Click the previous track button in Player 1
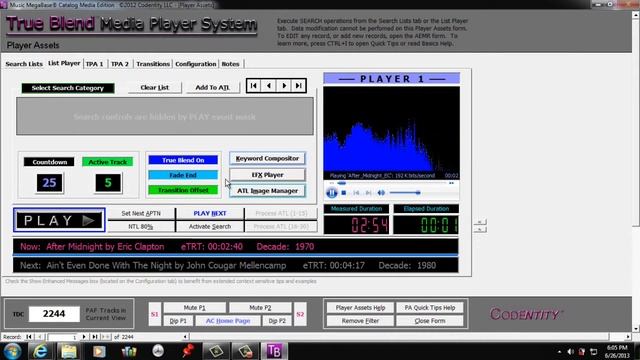Viewport: 640px width, 360px height. coord(356,193)
